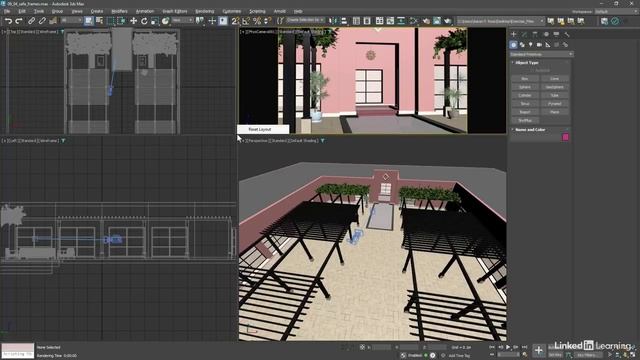Click the Render Production teapot icon
The image size is (640, 360).
448,21
